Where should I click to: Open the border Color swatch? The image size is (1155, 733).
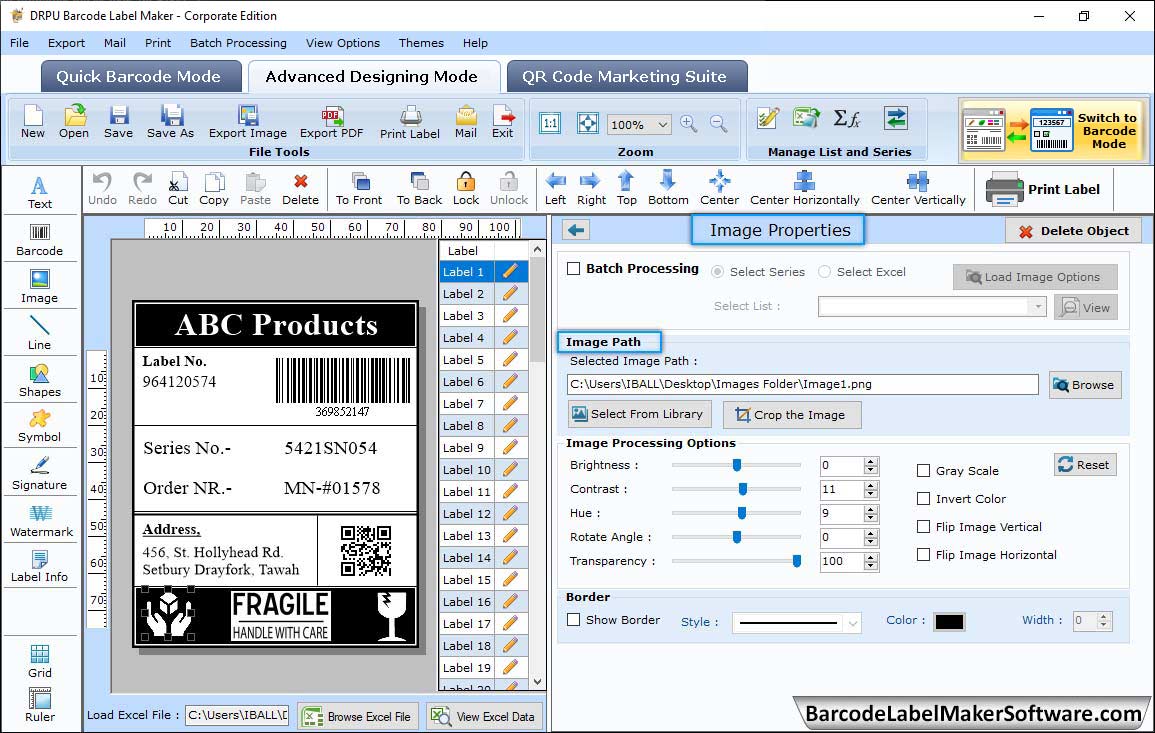tap(949, 622)
